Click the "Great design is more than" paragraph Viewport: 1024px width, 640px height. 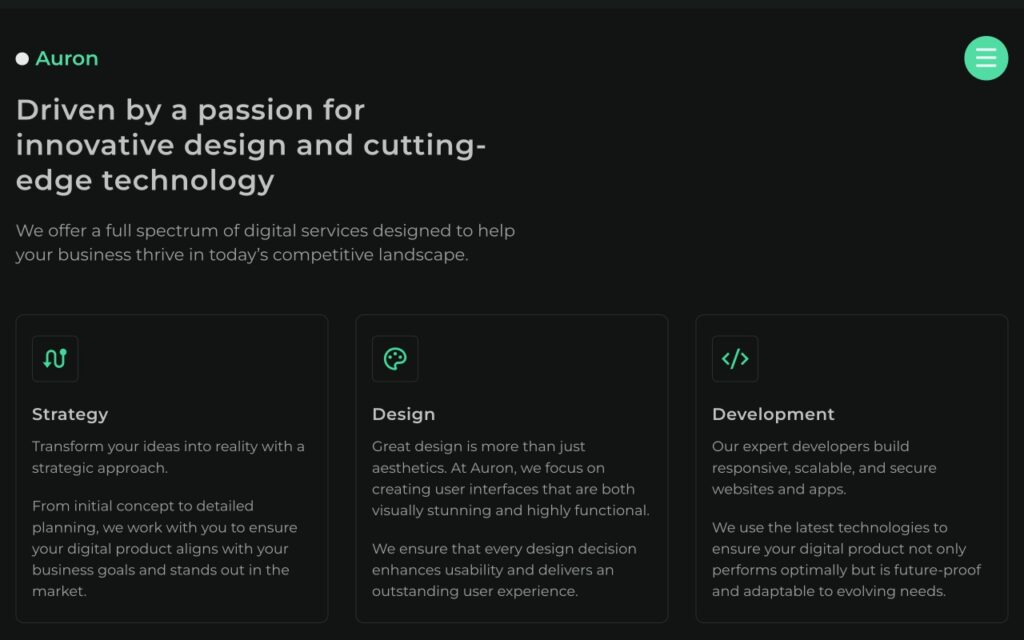point(510,478)
